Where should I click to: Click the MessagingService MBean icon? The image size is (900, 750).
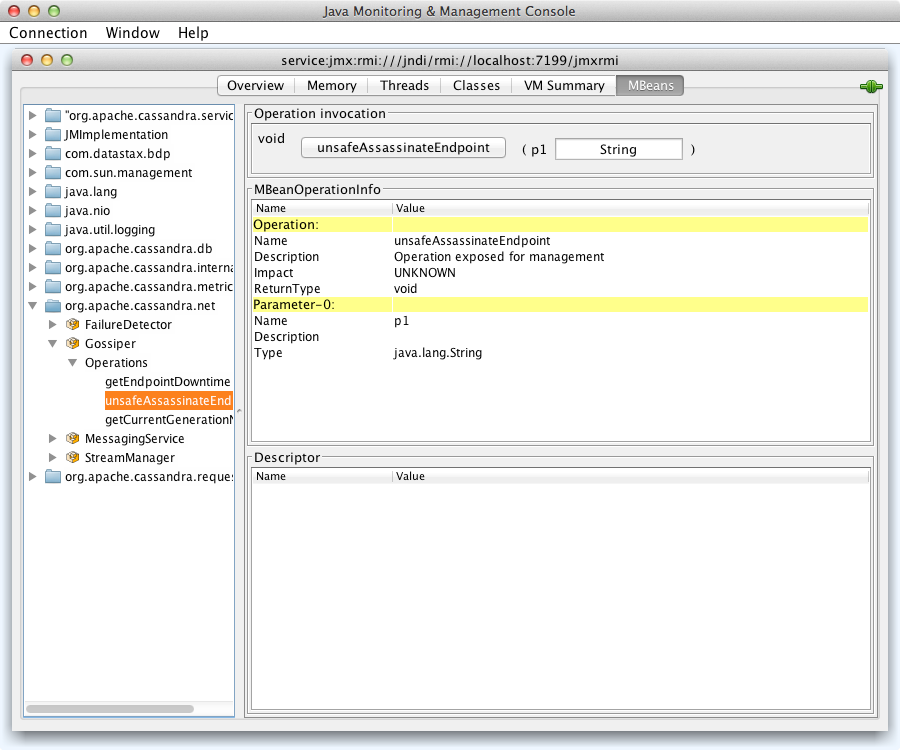coord(72,439)
